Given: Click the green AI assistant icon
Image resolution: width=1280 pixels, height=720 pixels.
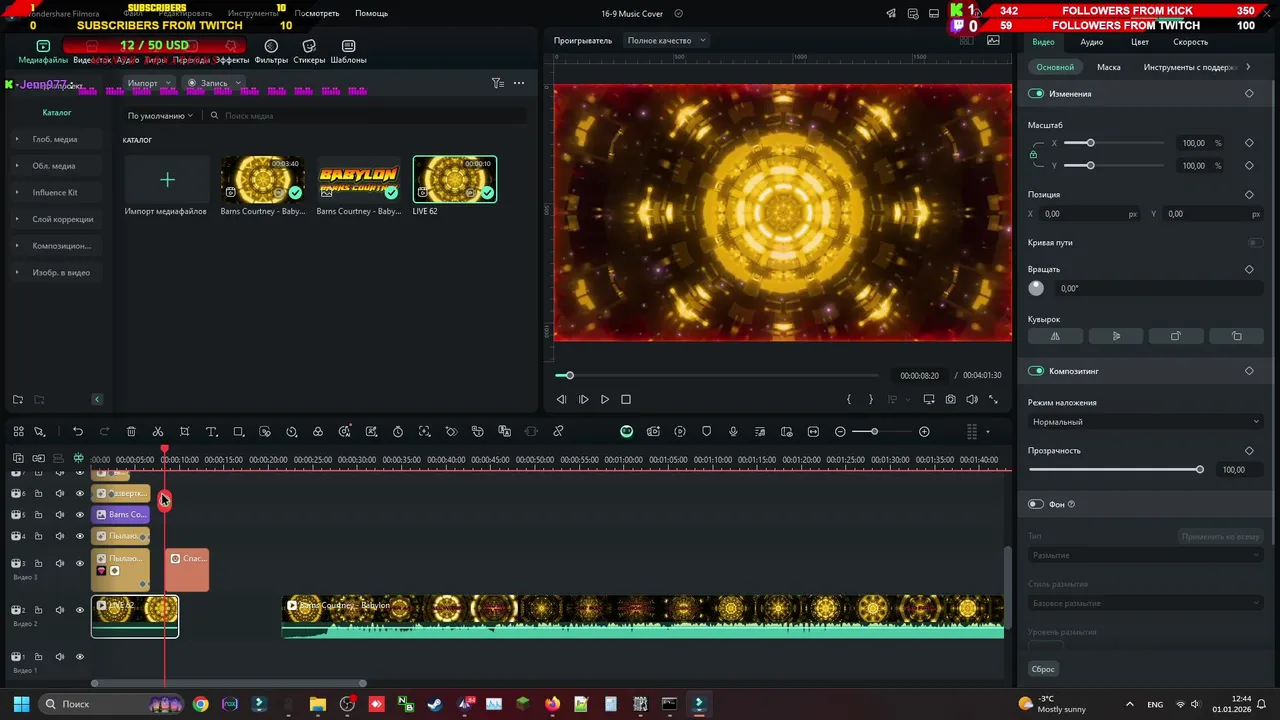Looking at the screenshot, I should (x=626, y=431).
